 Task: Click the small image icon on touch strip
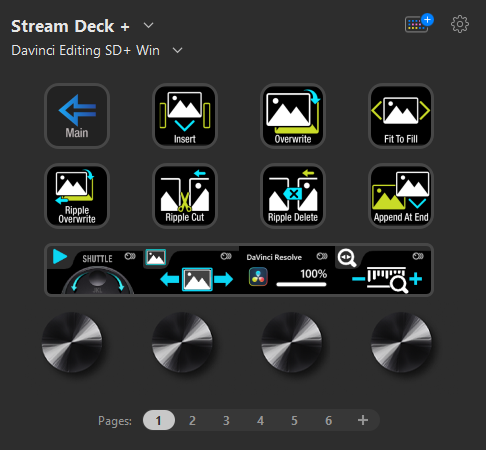(156, 257)
